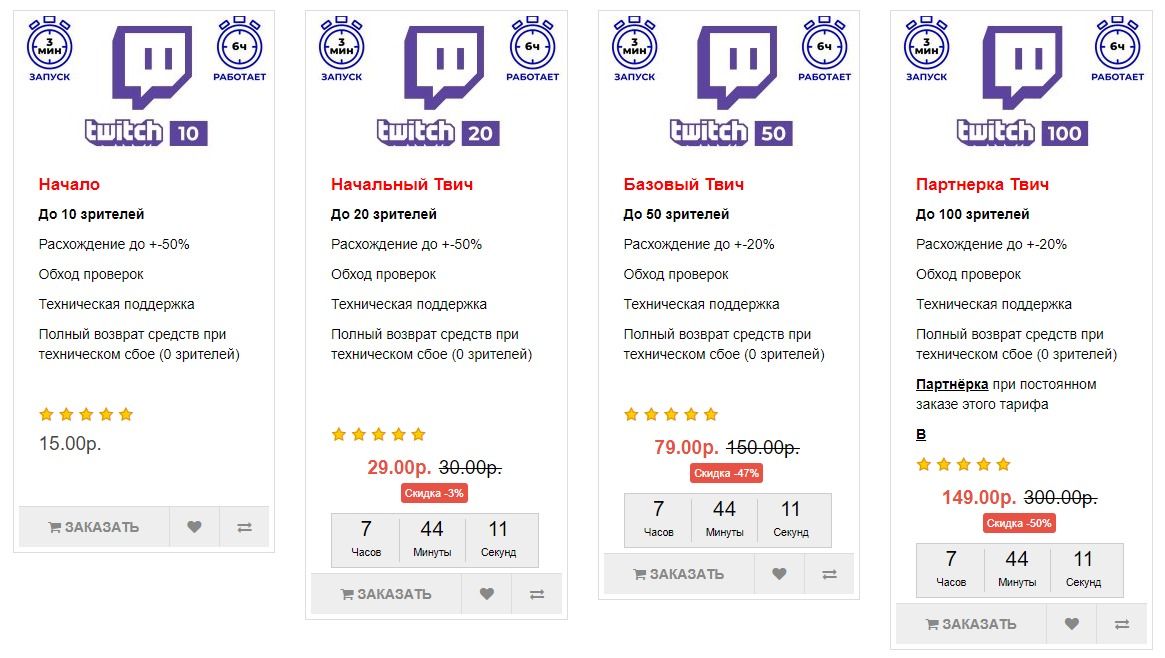The width and height of the screenshot is (1165, 658).
Task: Toggle the heart to favorite Начало
Action: click(194, 527)
